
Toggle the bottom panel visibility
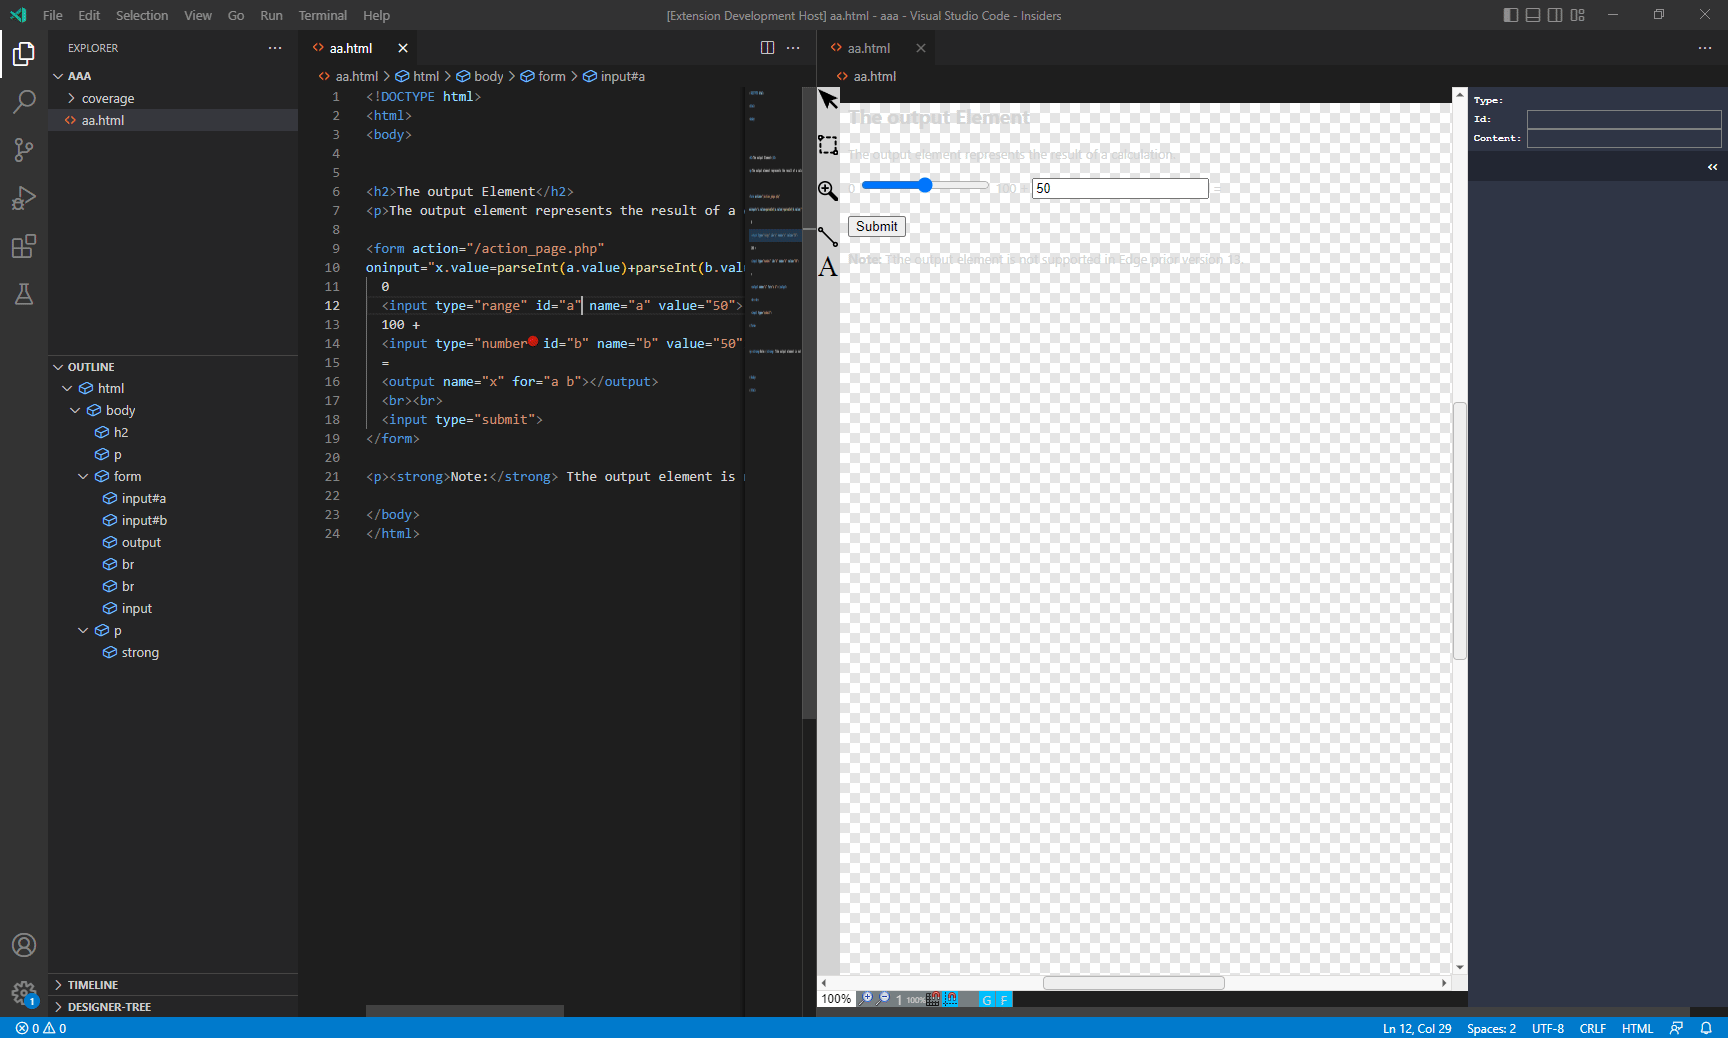pos(1533,15)
